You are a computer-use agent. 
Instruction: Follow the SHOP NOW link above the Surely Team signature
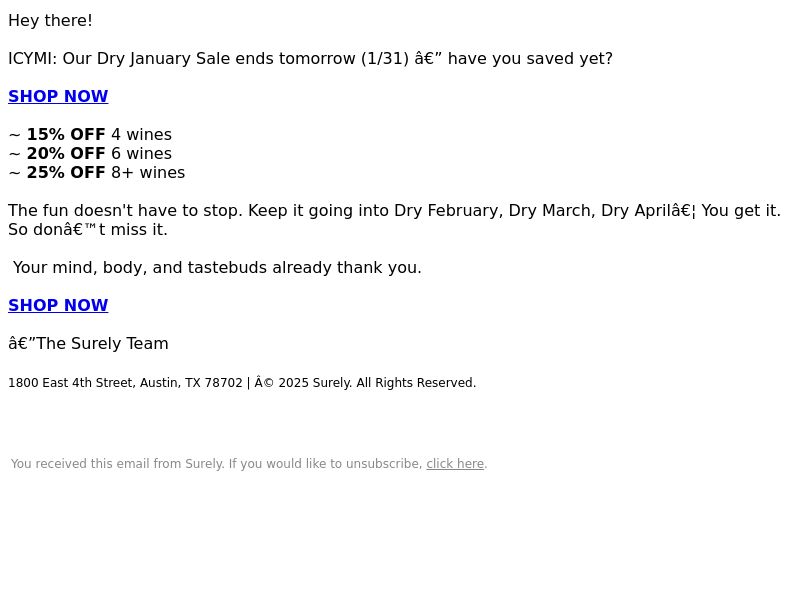pyautogui.click(x=58, y=305)
